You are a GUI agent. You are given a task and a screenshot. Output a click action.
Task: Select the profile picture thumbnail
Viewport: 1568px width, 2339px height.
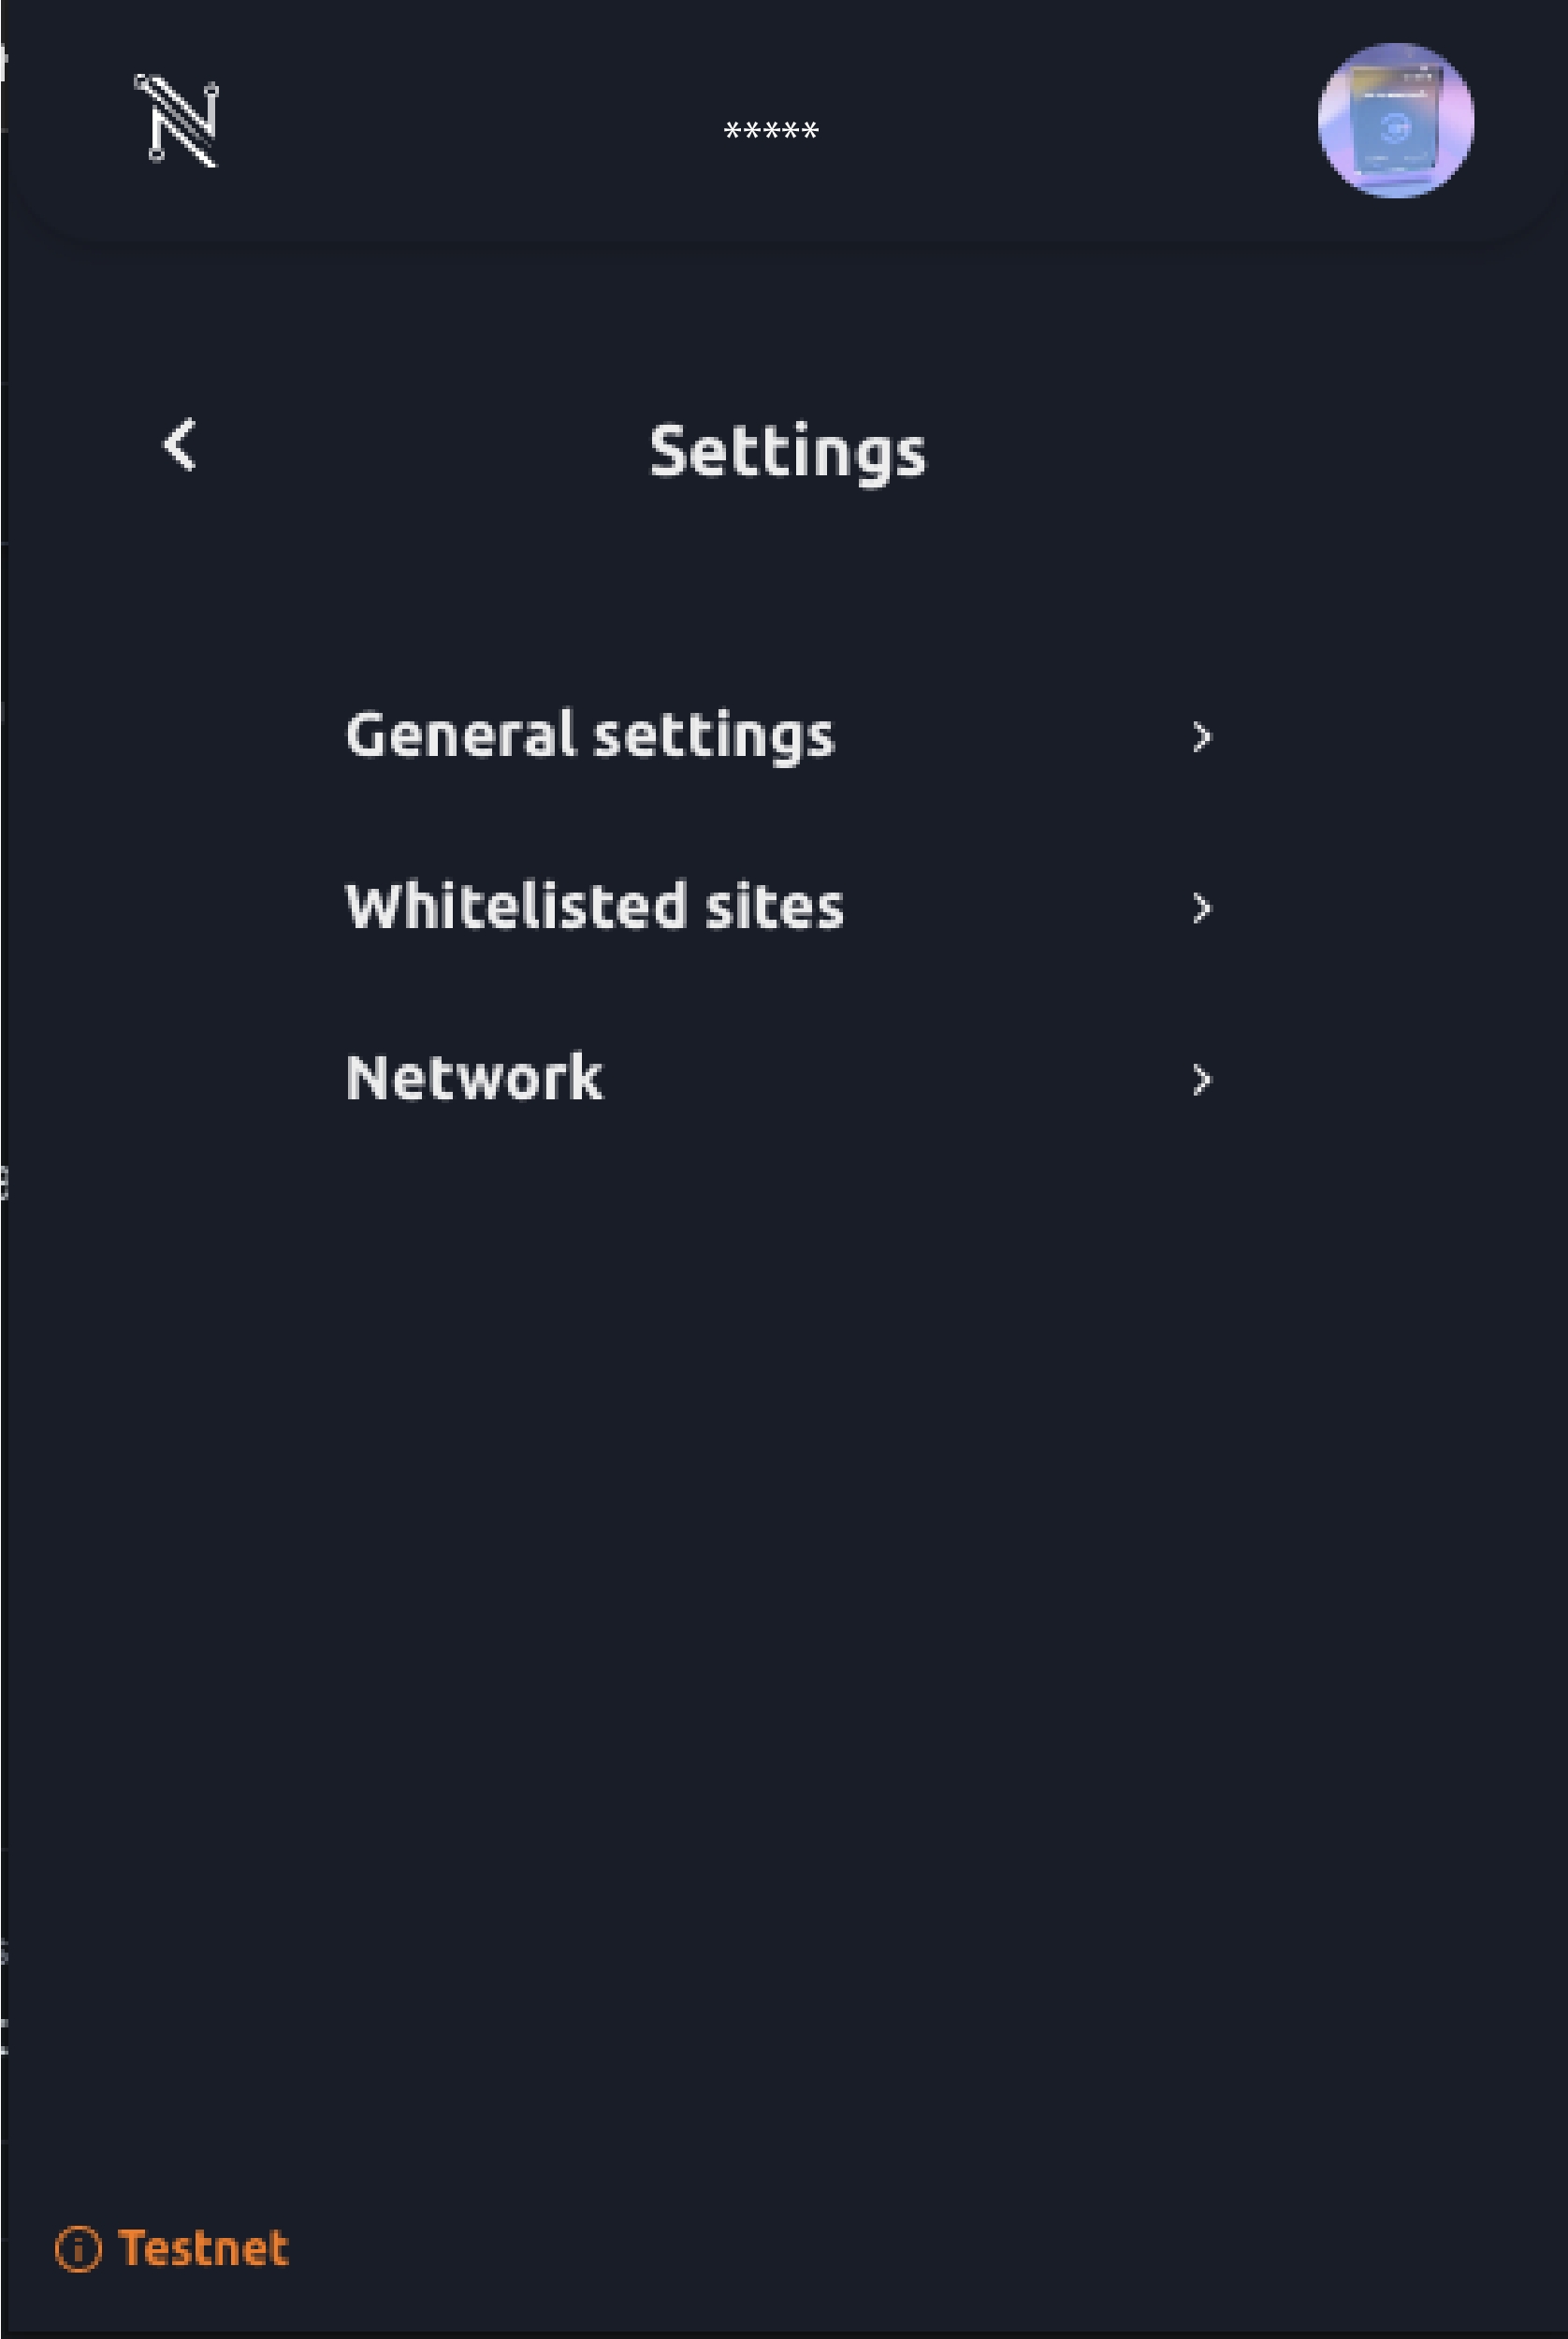point(1395,121)
